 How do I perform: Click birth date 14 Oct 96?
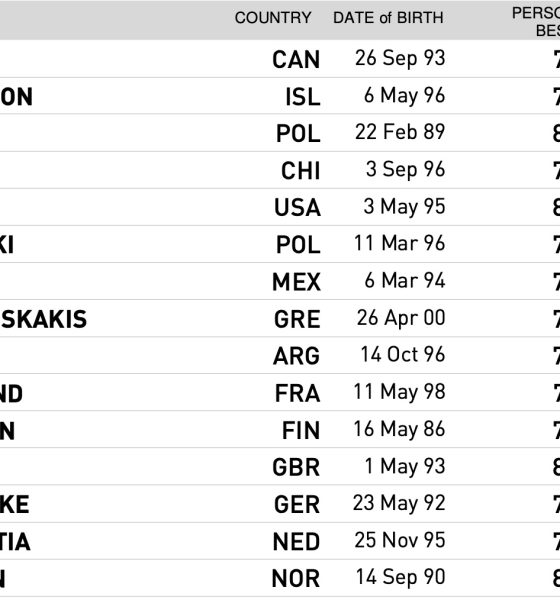pos(403,354)
